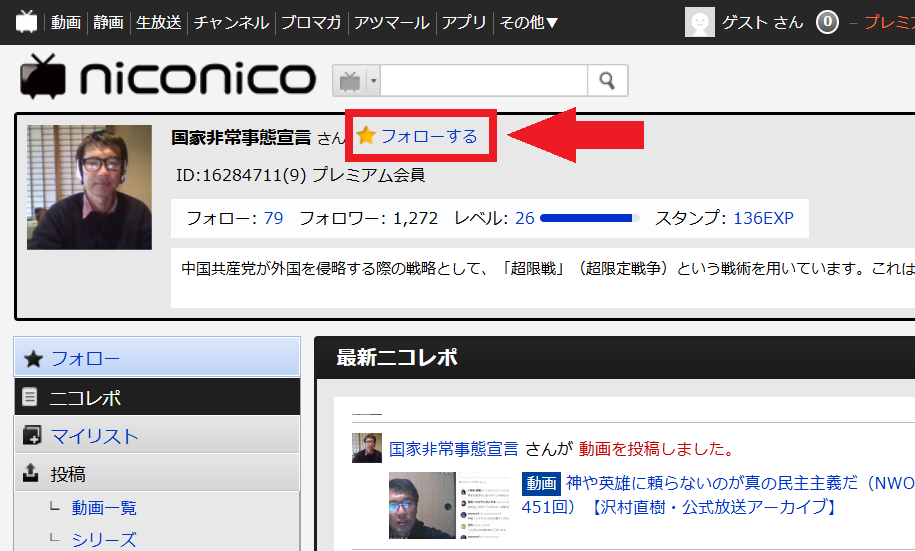Click the profile name 国家非常事態宣言 heading
915x551 pixels.
pyautogui.click(x=241, y=138)
